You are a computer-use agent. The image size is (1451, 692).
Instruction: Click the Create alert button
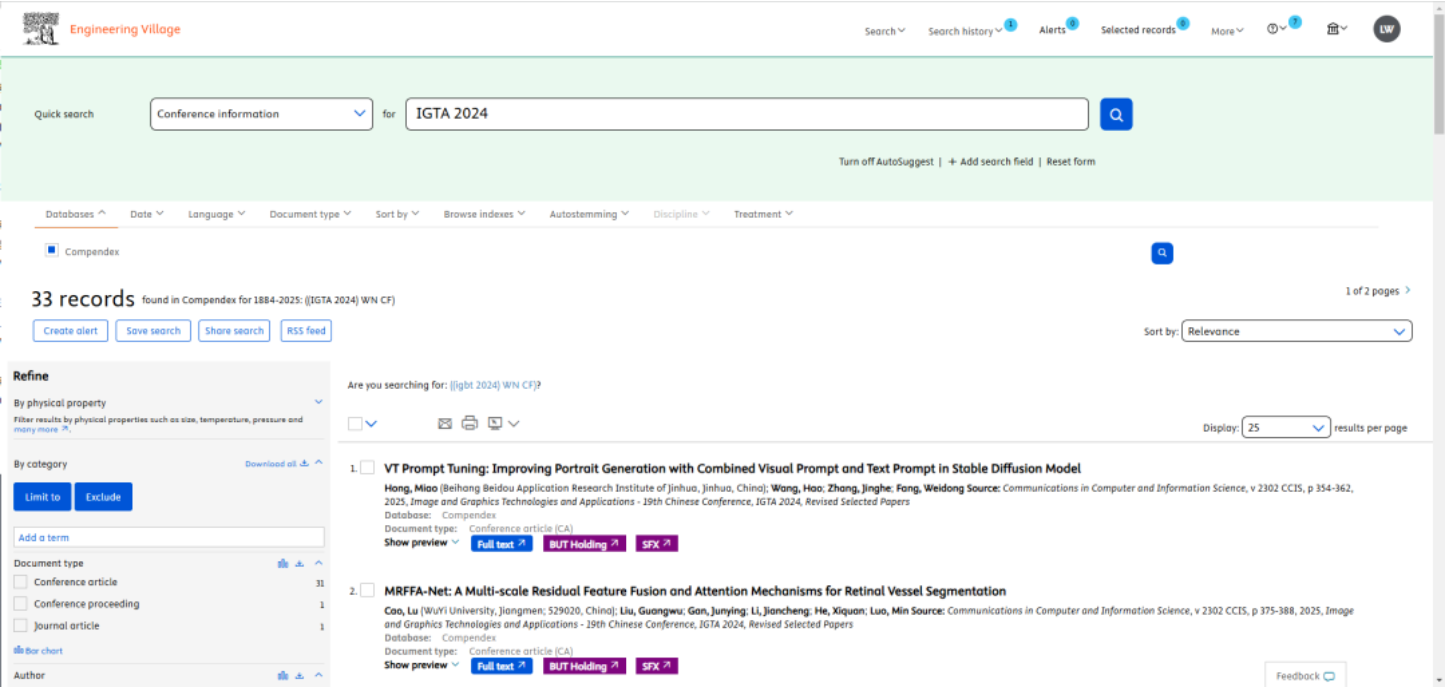(71, 331)
